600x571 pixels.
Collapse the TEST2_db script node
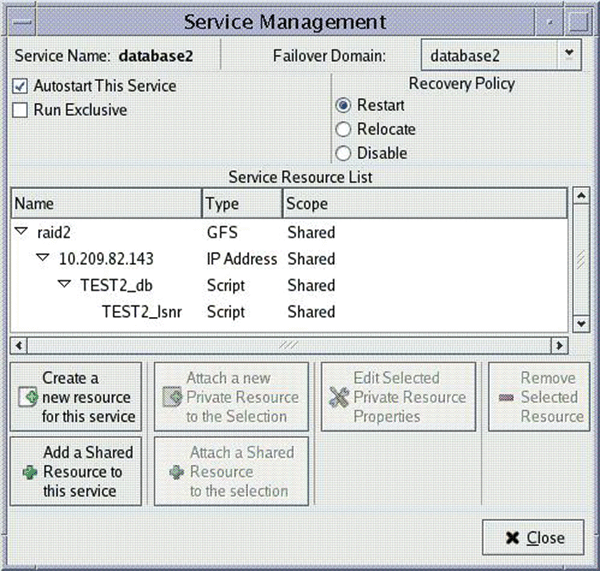point(64,285)
